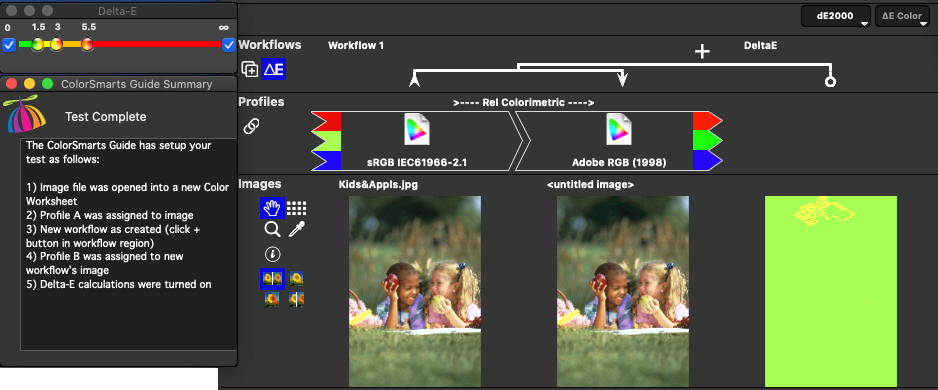The height and width of the screenshot is (390, 938).
Task: Click the 5.5 red threshold slider marker
Action: click(x=87, y=44)
